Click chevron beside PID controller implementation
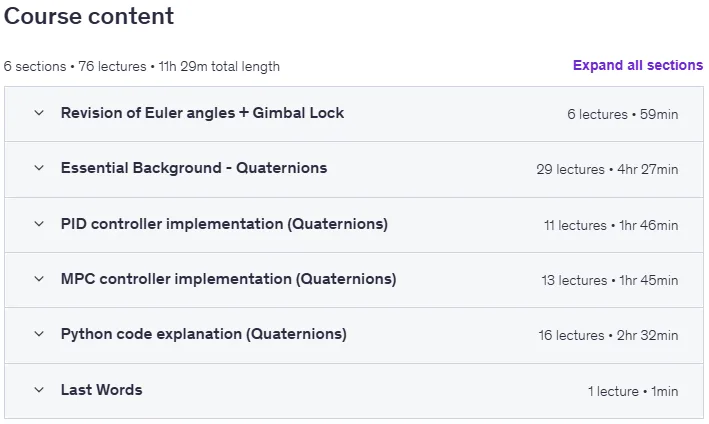Screen dimensions: 709x424 pos(39,224)
